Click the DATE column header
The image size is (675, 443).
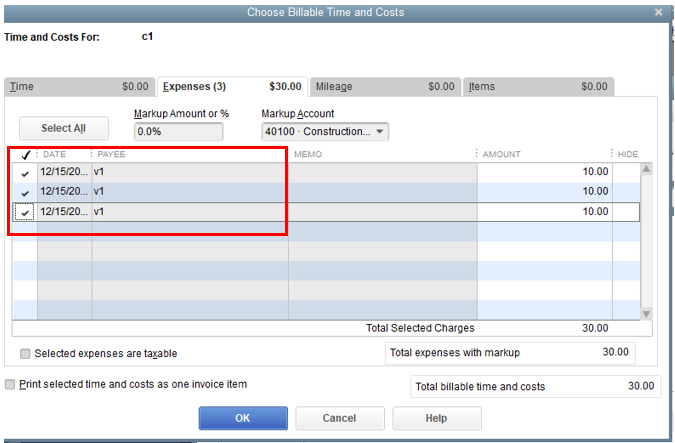[54, 155]
